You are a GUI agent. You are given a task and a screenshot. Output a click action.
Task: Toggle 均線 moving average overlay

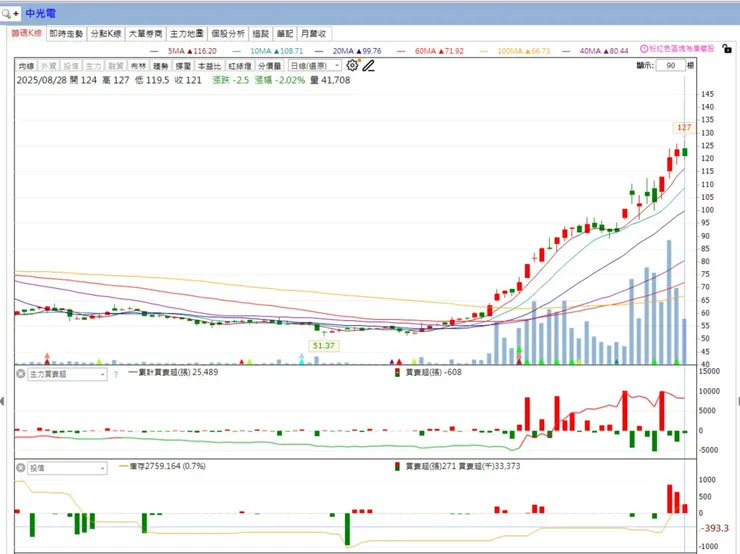[26, 66]
